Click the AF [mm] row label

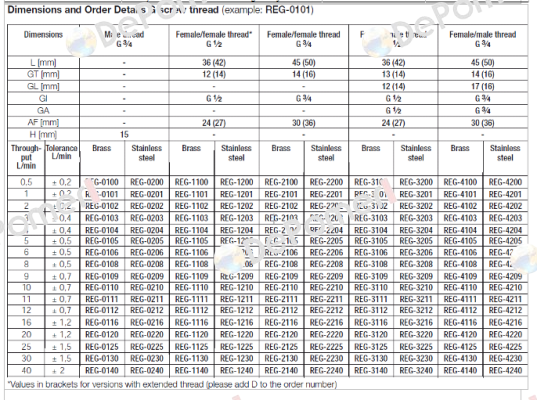pos(43,123)
